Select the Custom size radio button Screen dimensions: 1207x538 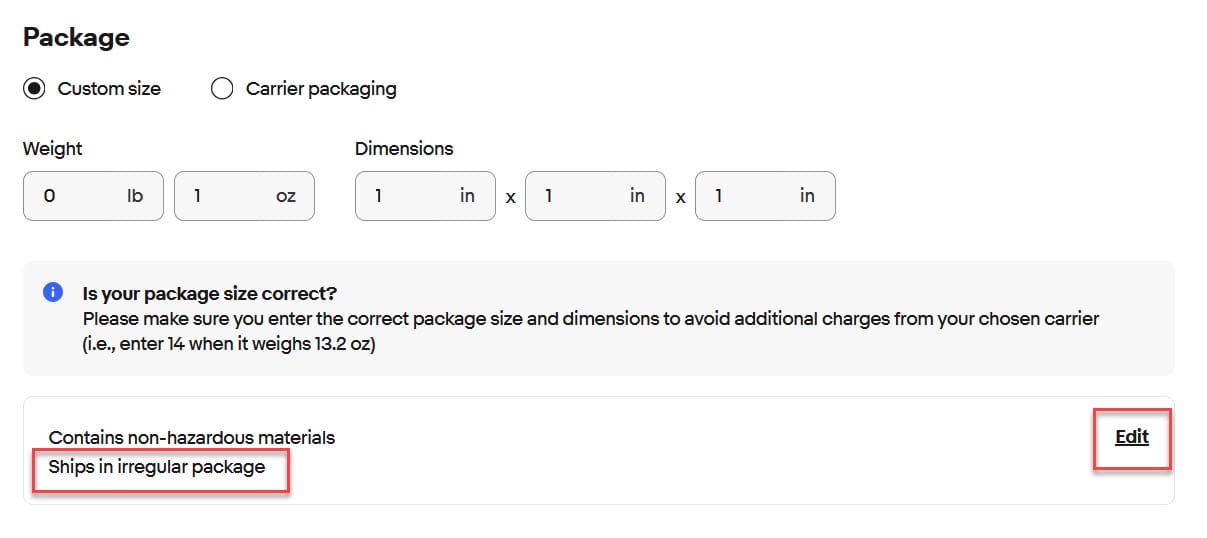coord(35,89)
